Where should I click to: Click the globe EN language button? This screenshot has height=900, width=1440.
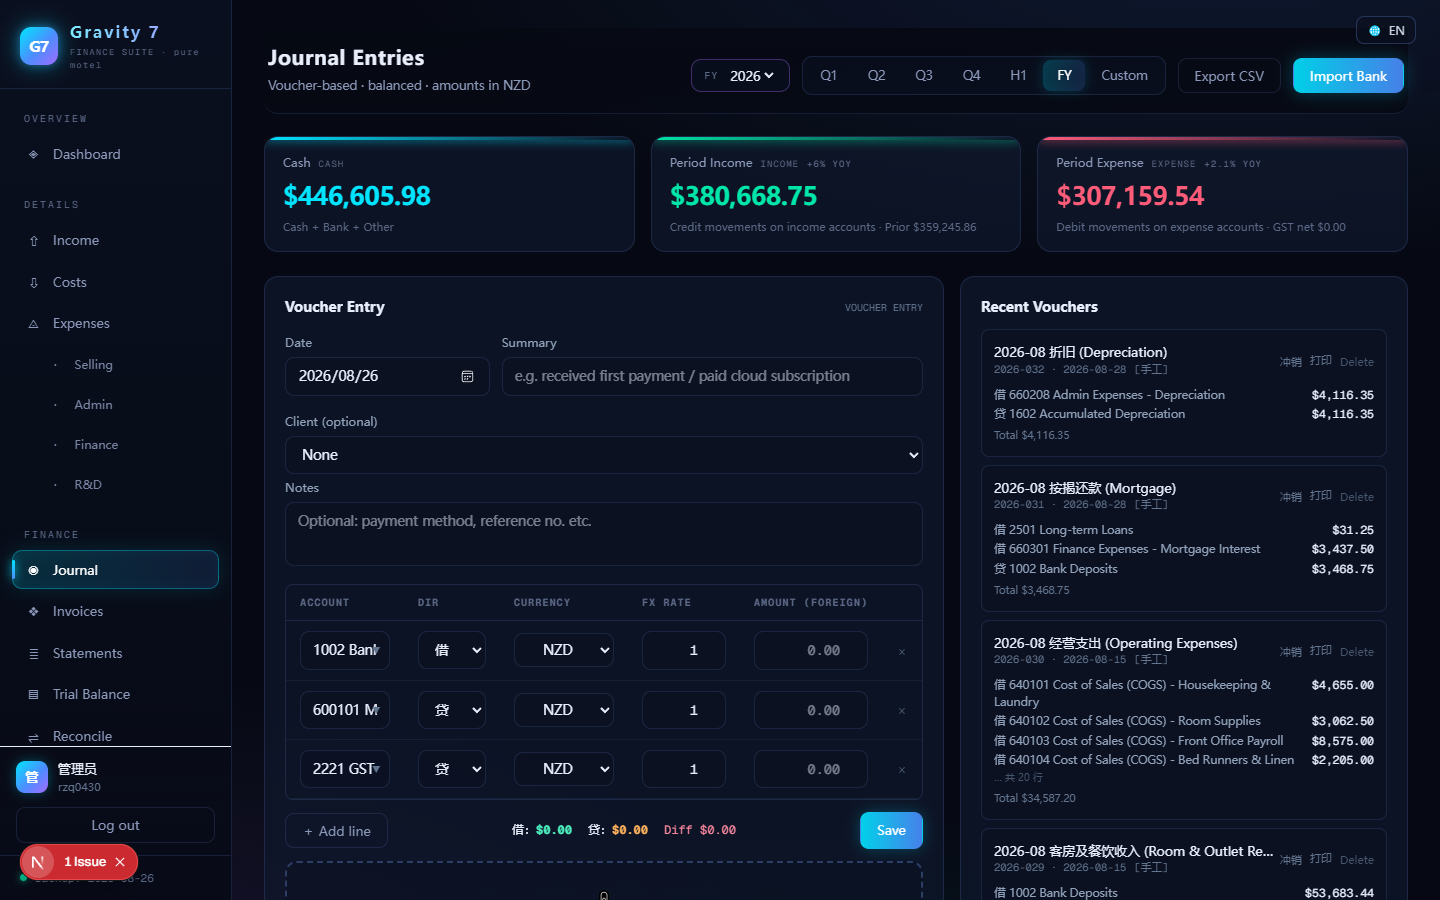pyautogui.click(x=1386, y=31)
